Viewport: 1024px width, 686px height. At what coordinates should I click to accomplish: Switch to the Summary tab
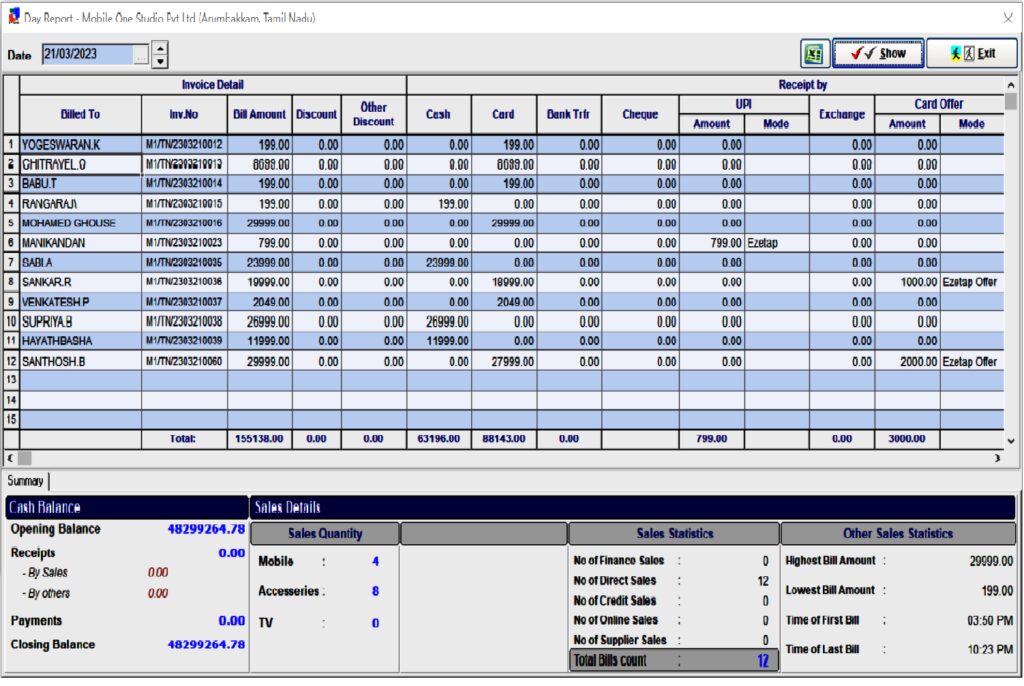(25, 481)
